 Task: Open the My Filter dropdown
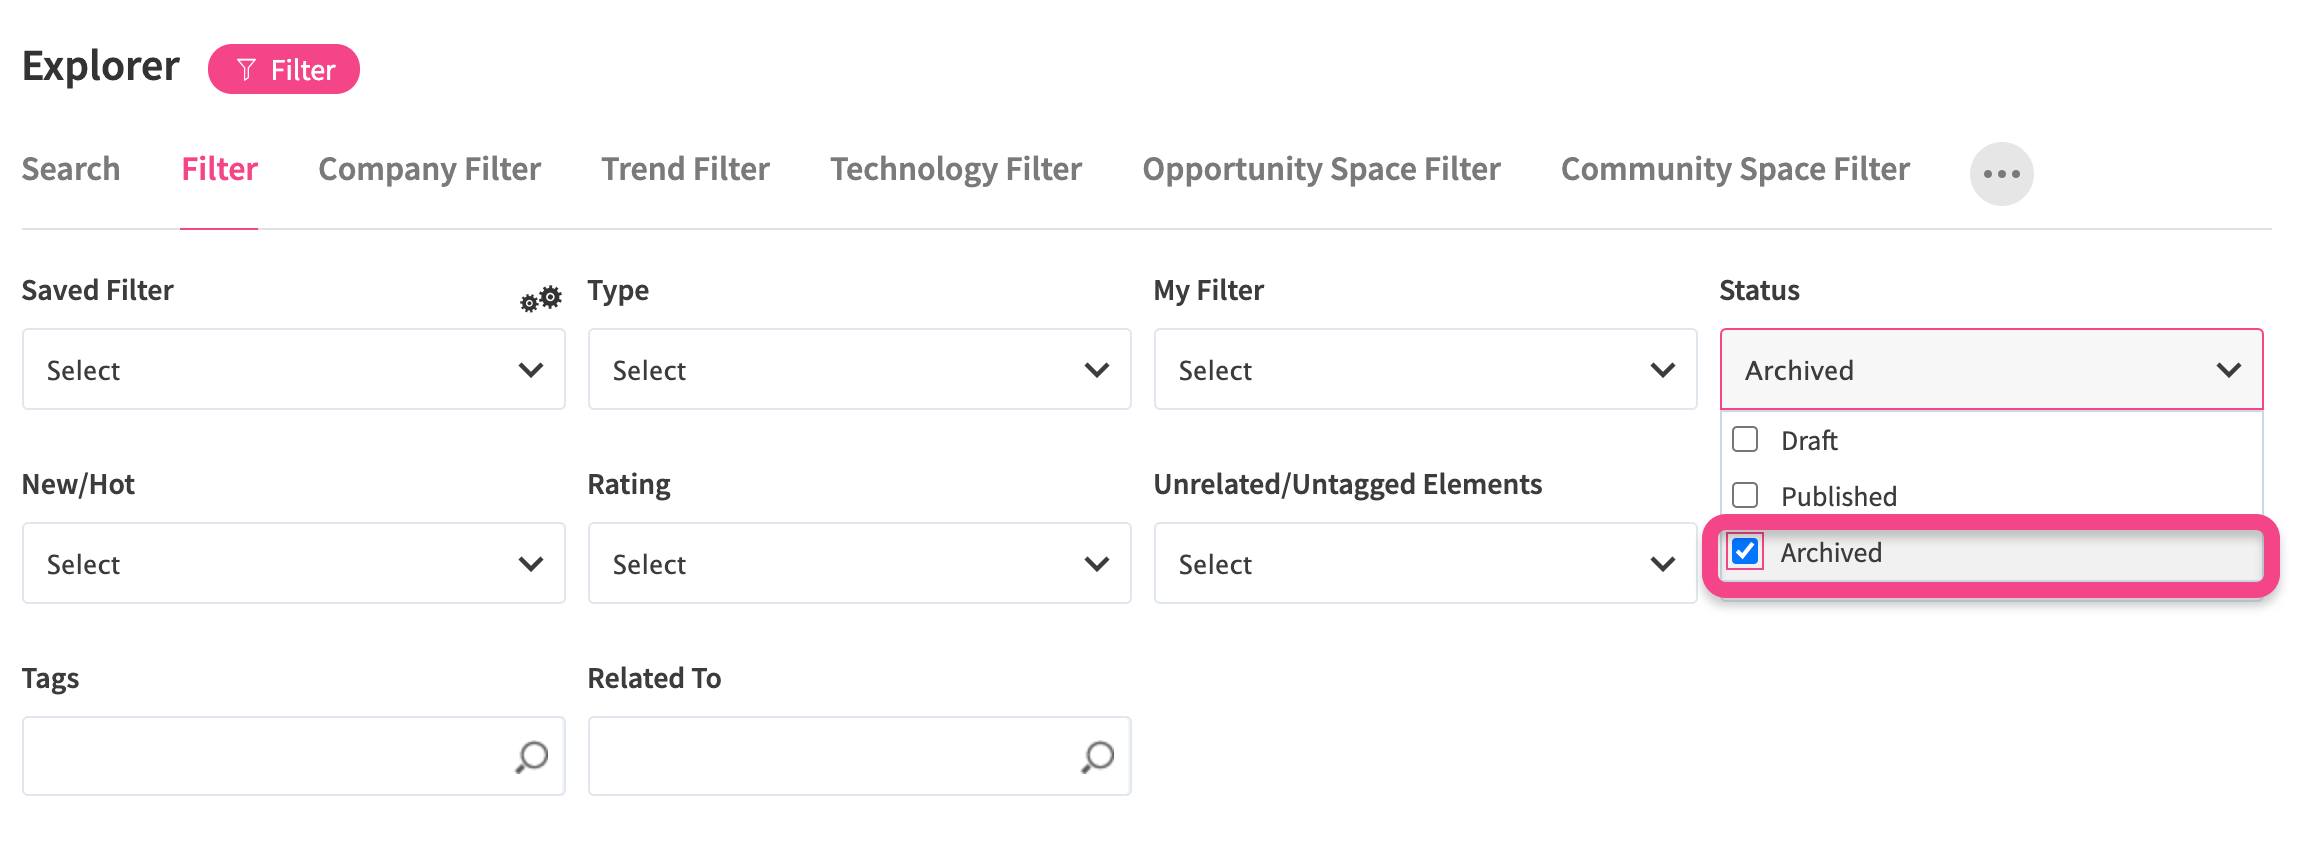point(1425,370)
